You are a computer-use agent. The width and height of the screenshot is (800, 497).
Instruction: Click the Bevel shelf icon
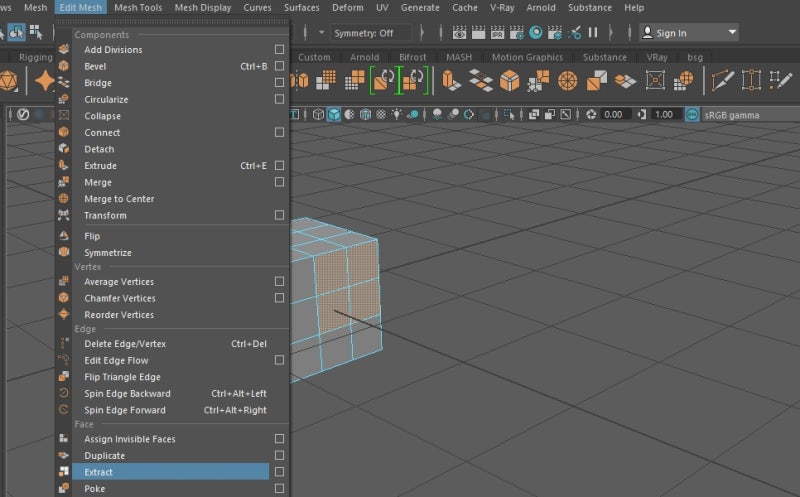(x=509, y=81)
